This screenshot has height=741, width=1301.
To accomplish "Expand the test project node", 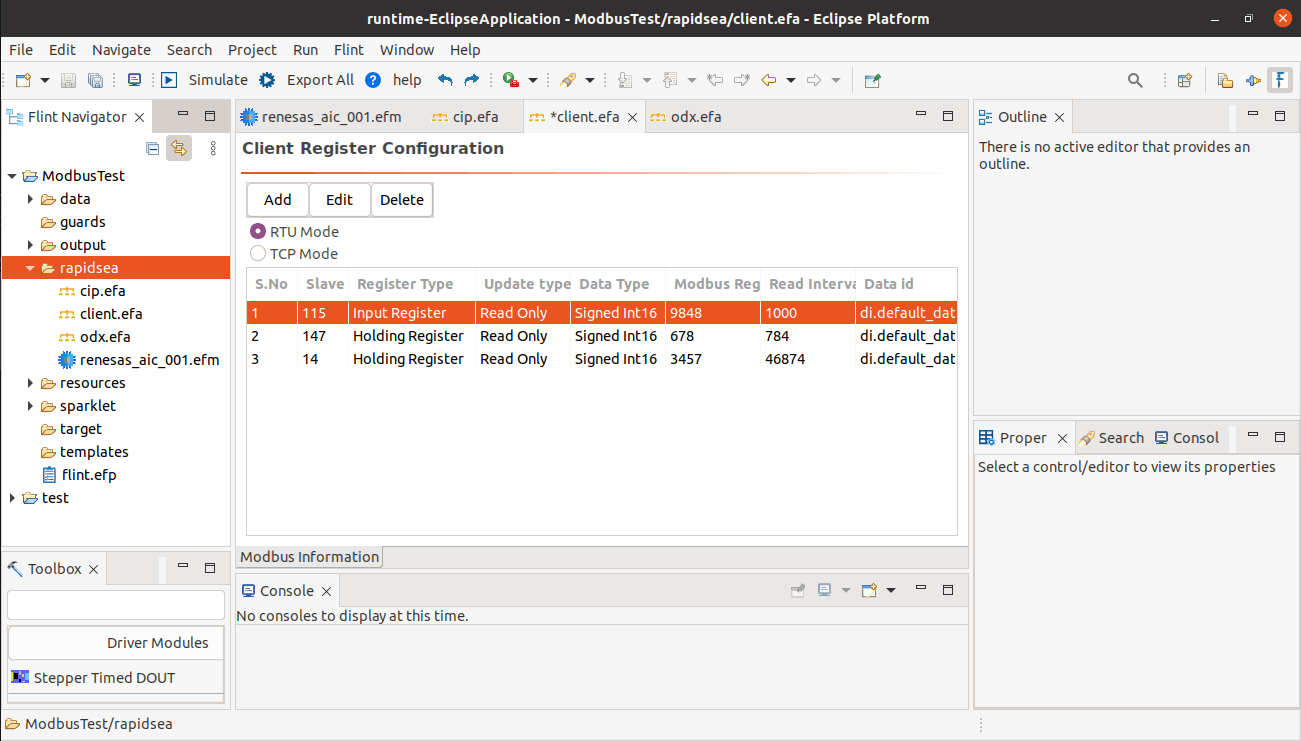I will [x=13, y=498].
